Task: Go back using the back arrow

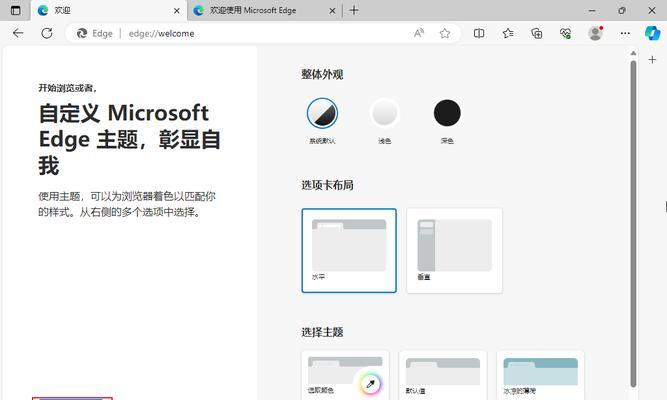Action: tap(18, 33)
